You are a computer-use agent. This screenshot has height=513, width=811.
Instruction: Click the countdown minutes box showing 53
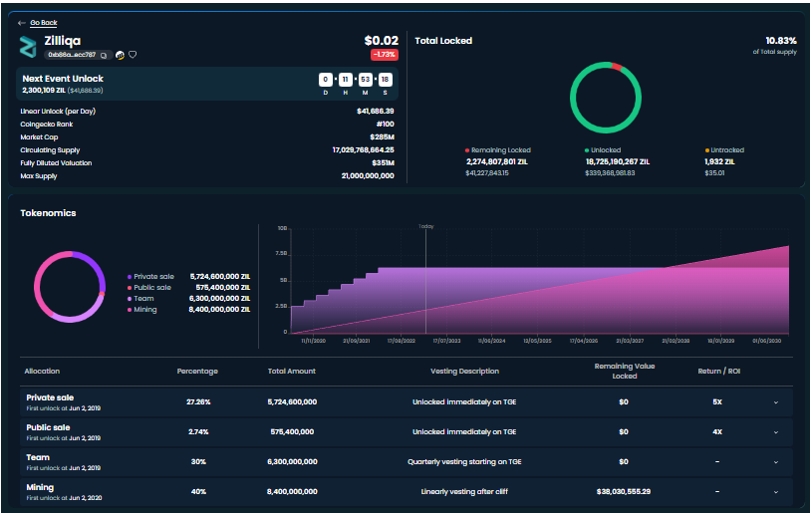(x=365, y=80)
